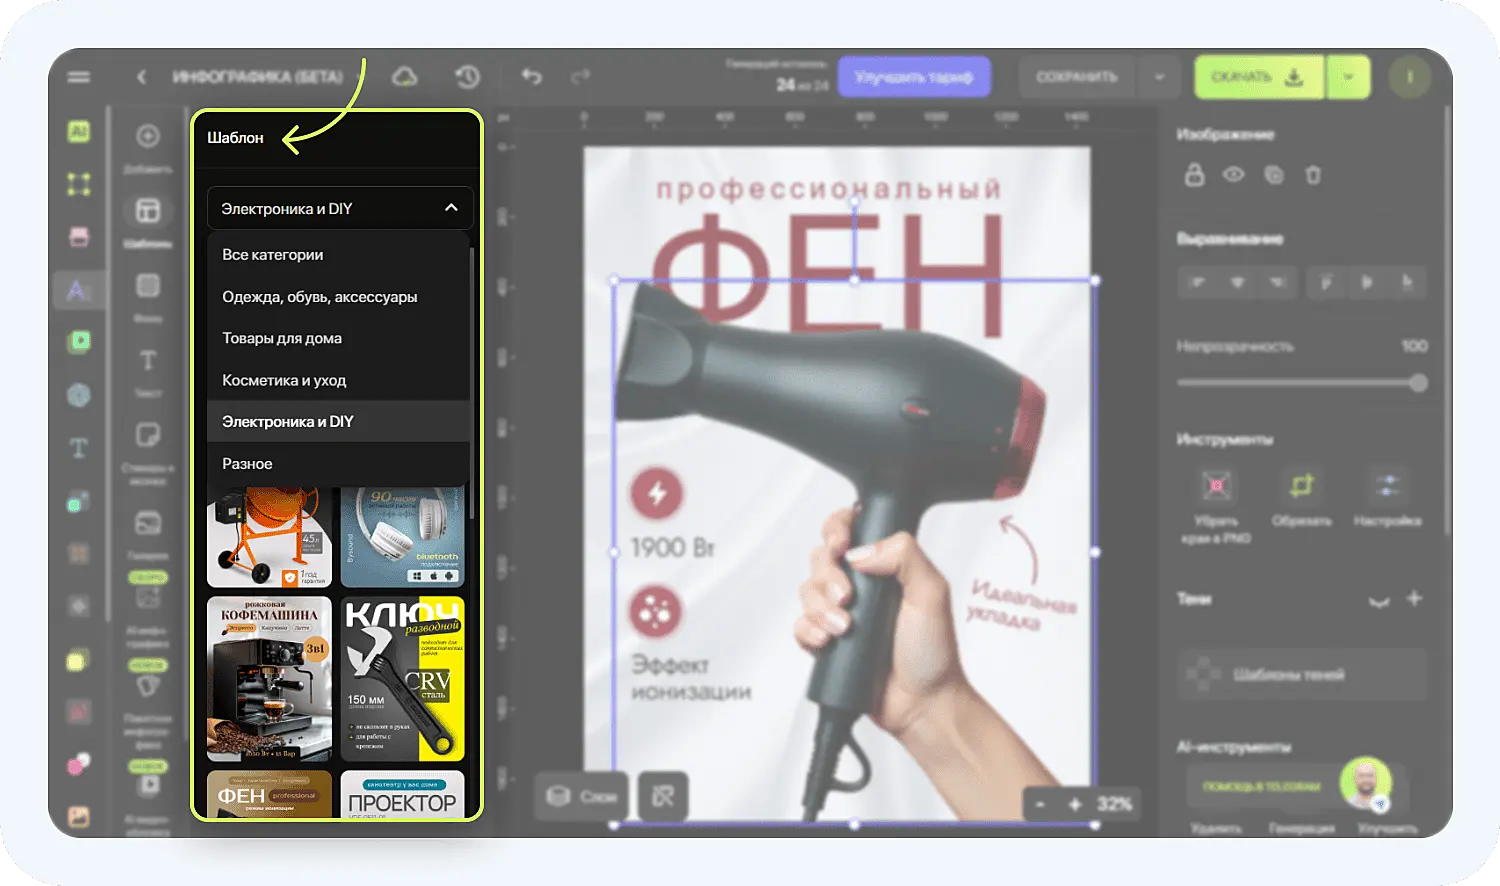Screen dimensions: 1500x886
Task: Adjust the Непрозрачность opacity slider
Action: click(1301, 383)
